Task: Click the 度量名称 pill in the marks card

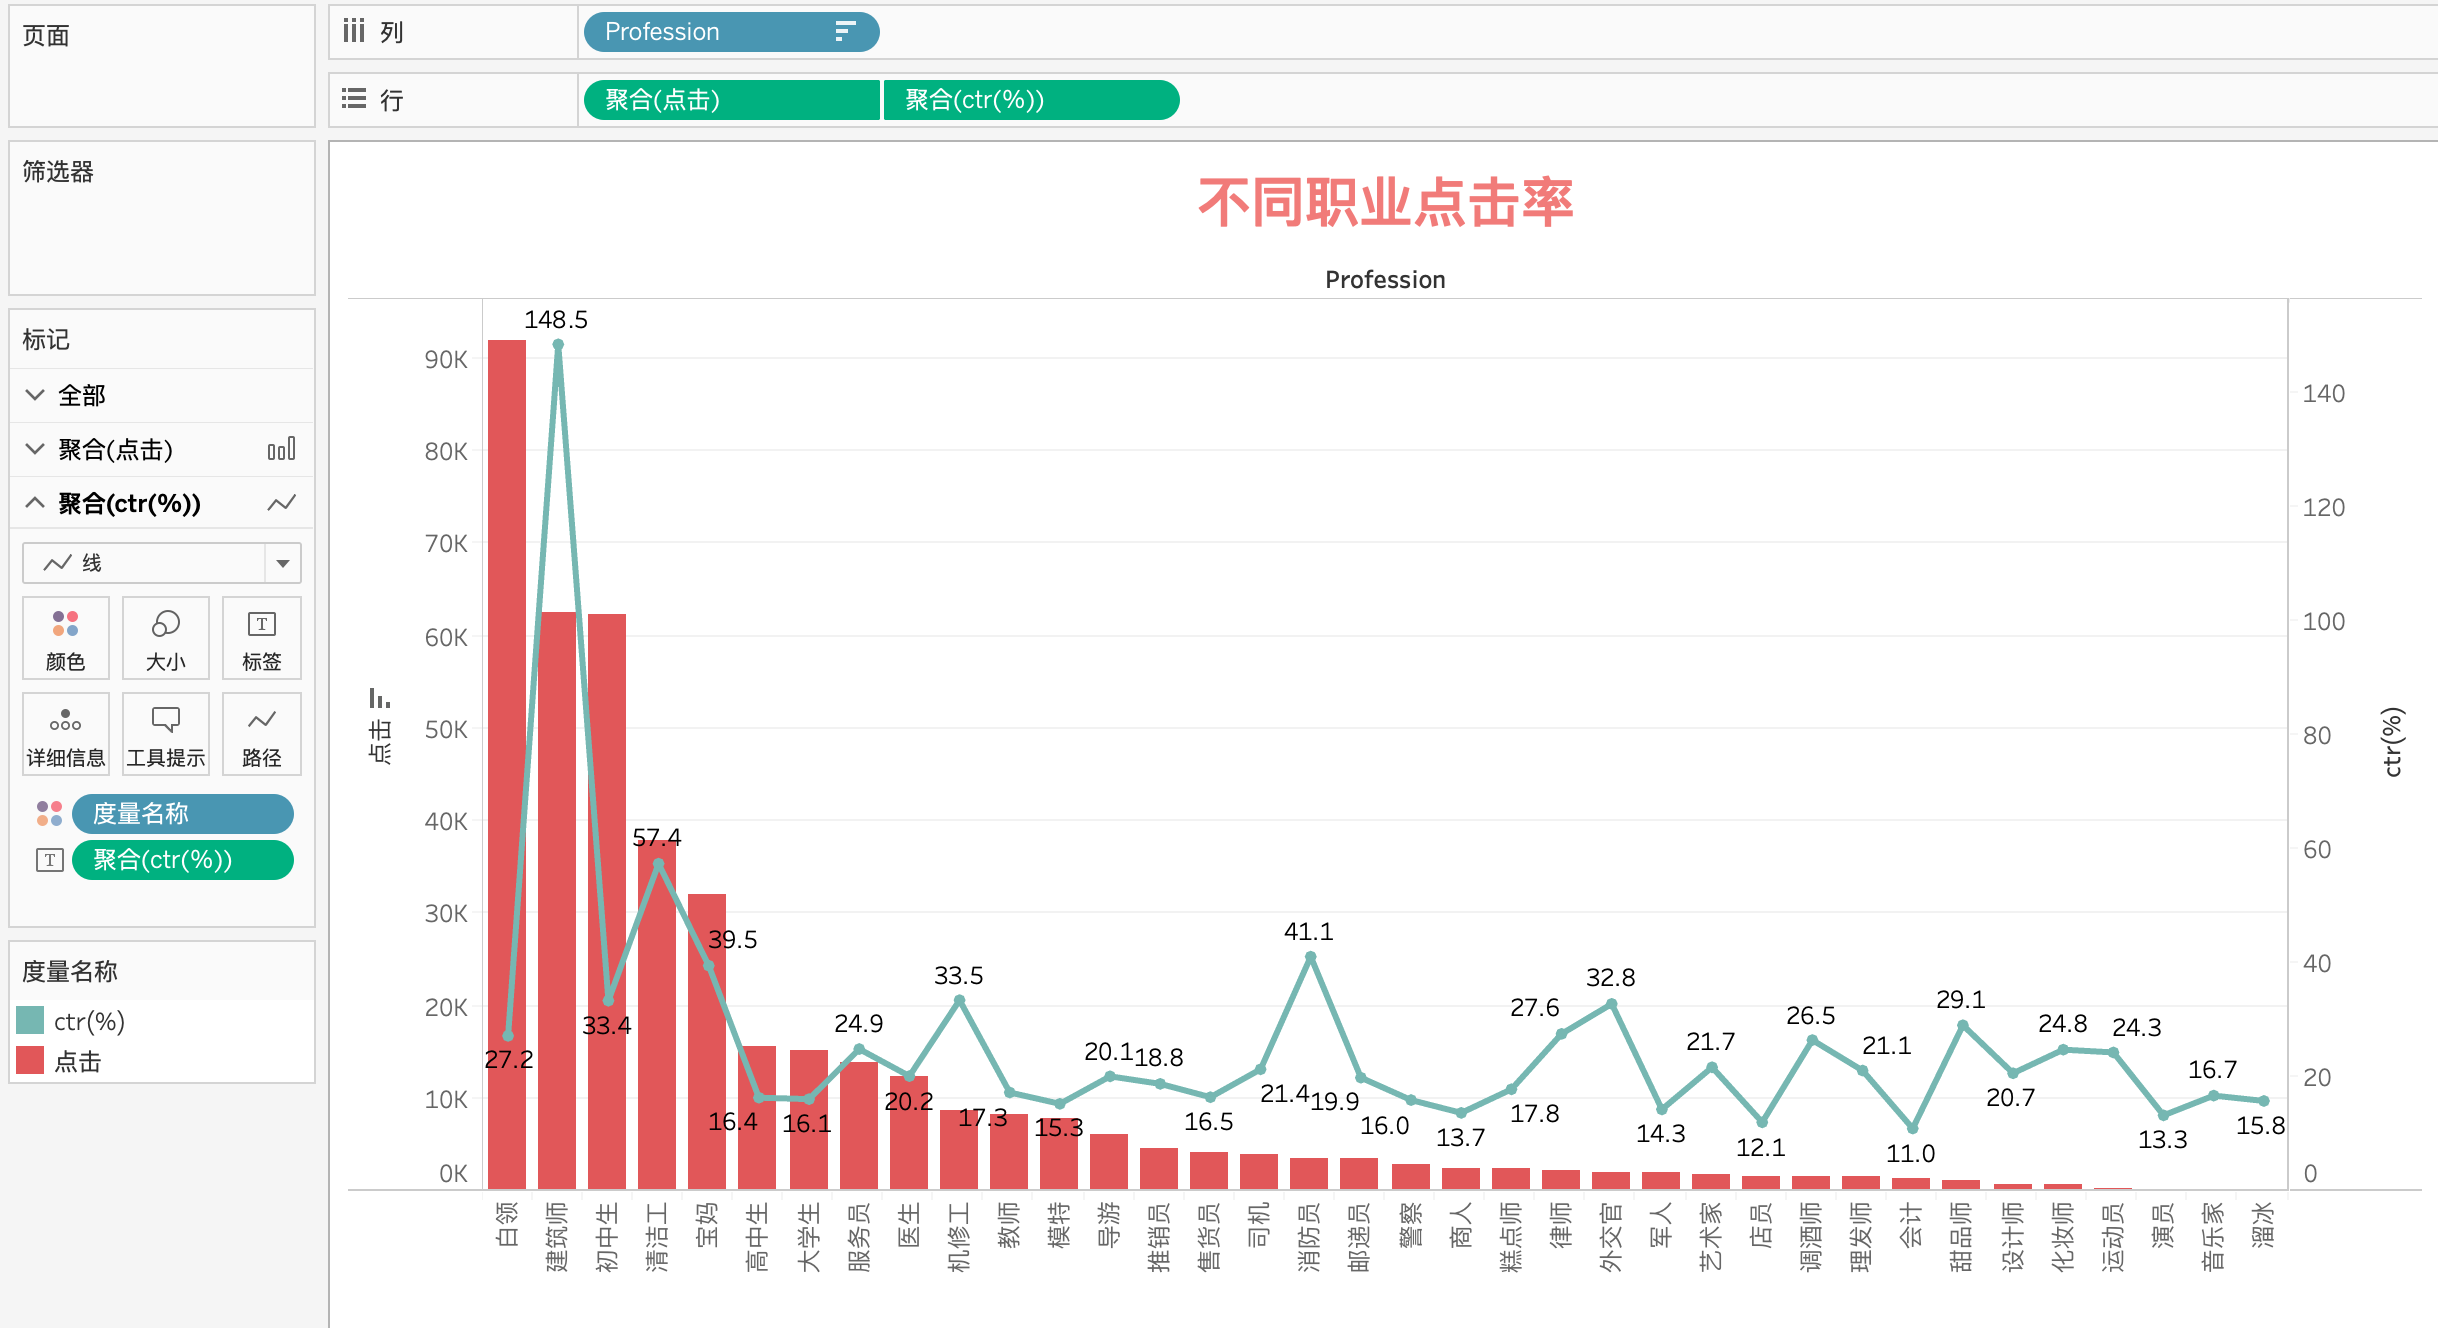Action: point(183,814)
